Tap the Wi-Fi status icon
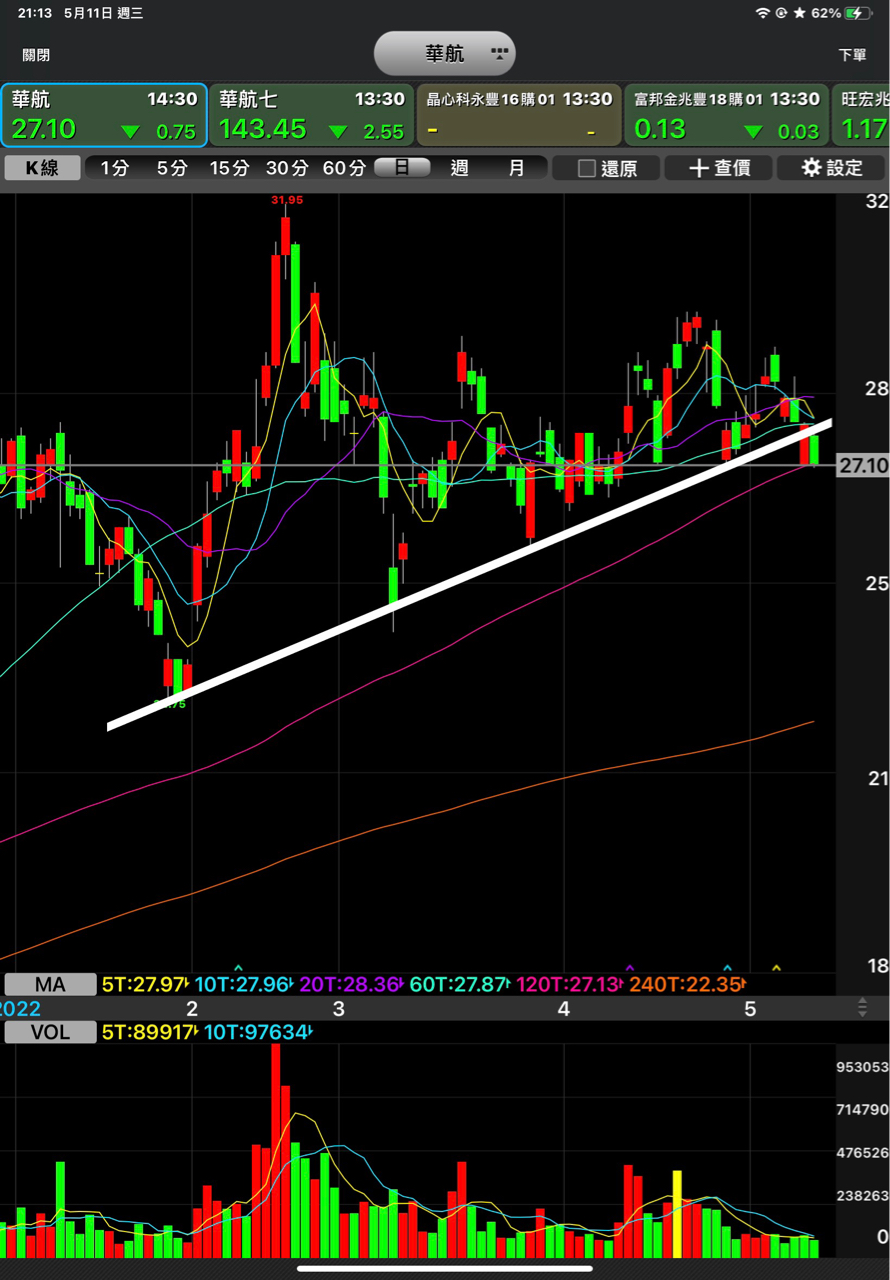The image size is (890, 1280). coord(764,13)
